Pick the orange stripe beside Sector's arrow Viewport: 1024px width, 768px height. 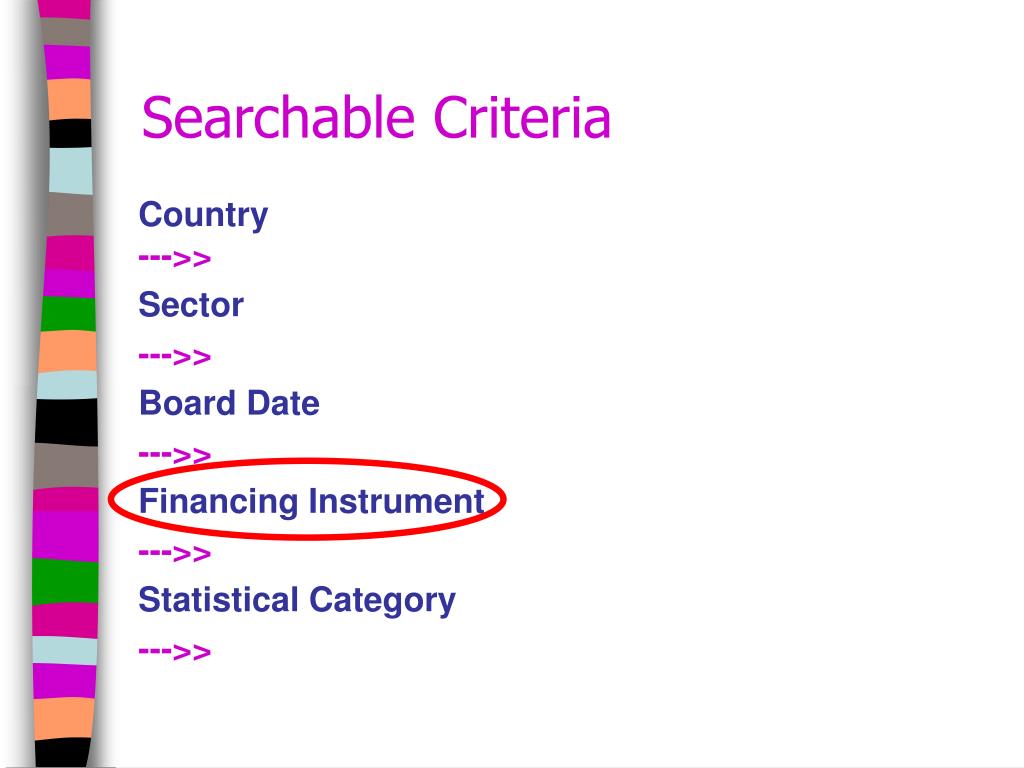(67, 352)
